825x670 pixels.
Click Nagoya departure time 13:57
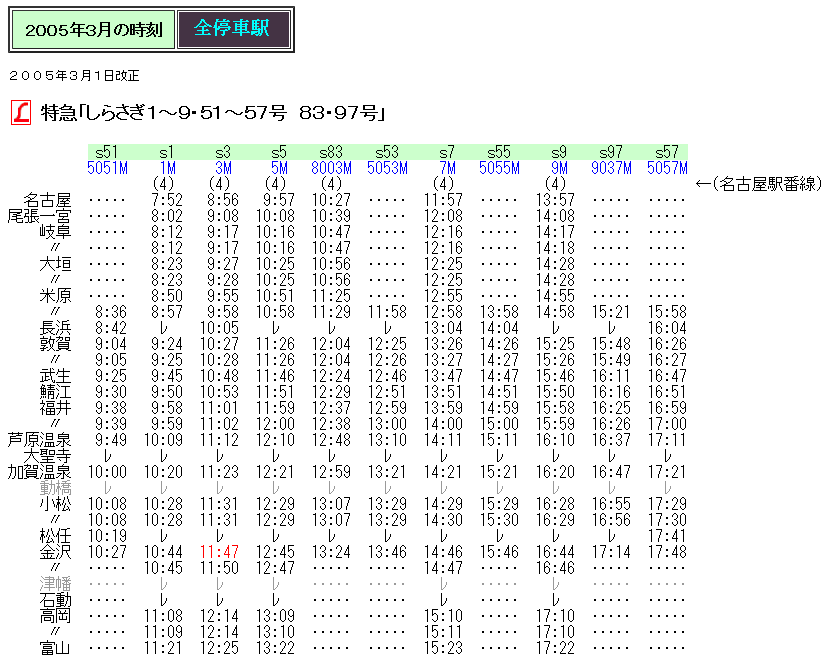(x=555, y=200)
